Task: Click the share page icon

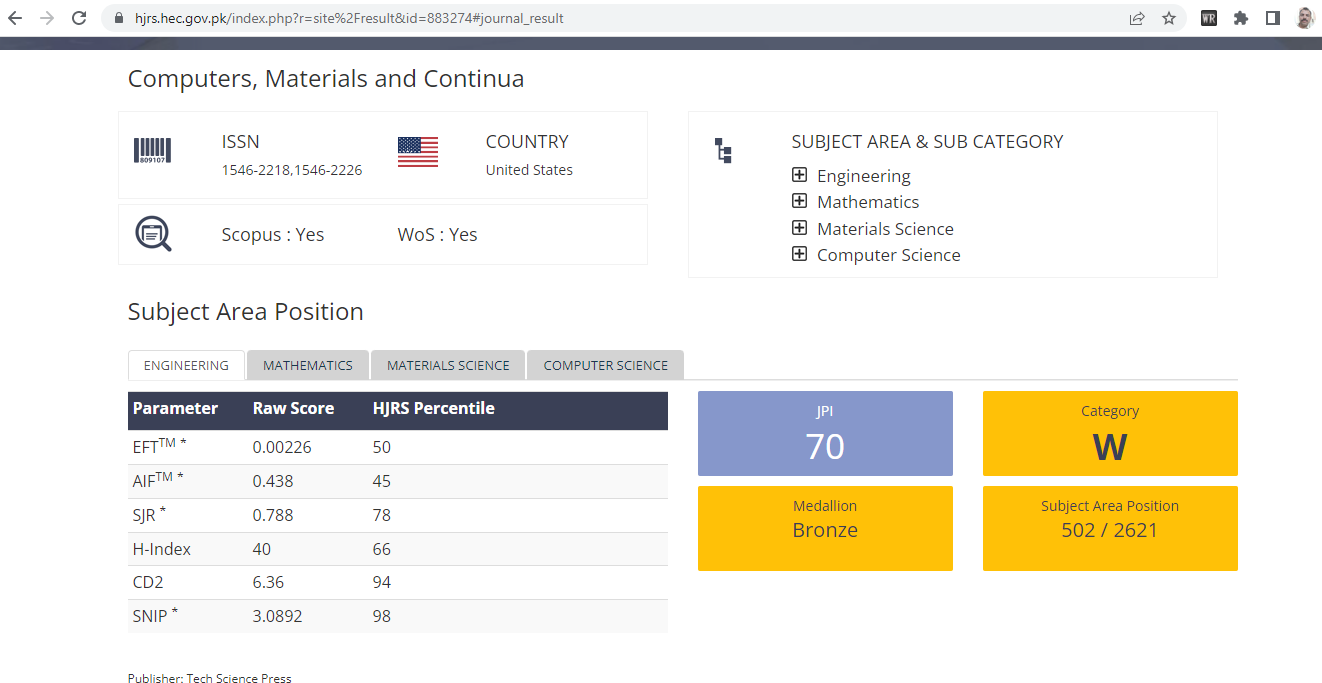Action: coord(1137,18)
